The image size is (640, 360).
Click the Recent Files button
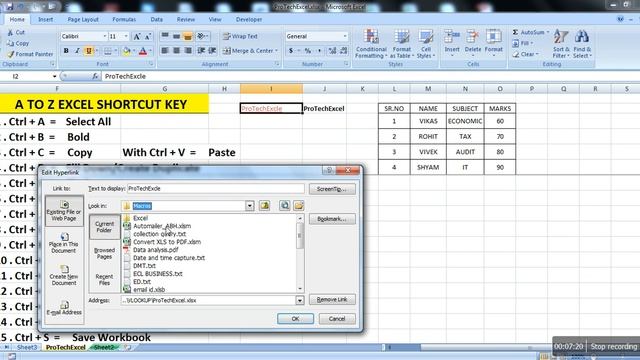point(104,280)
